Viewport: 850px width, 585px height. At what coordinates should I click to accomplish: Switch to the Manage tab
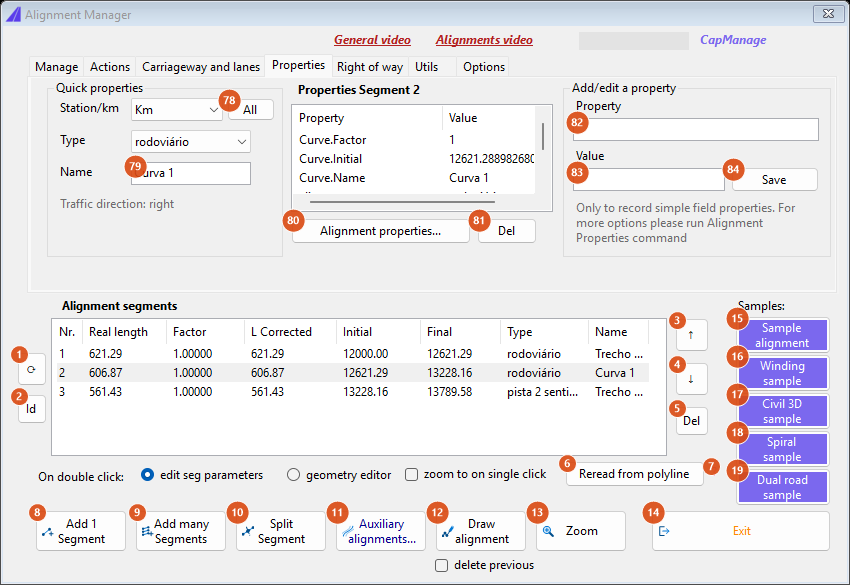(x=56, y=67)
